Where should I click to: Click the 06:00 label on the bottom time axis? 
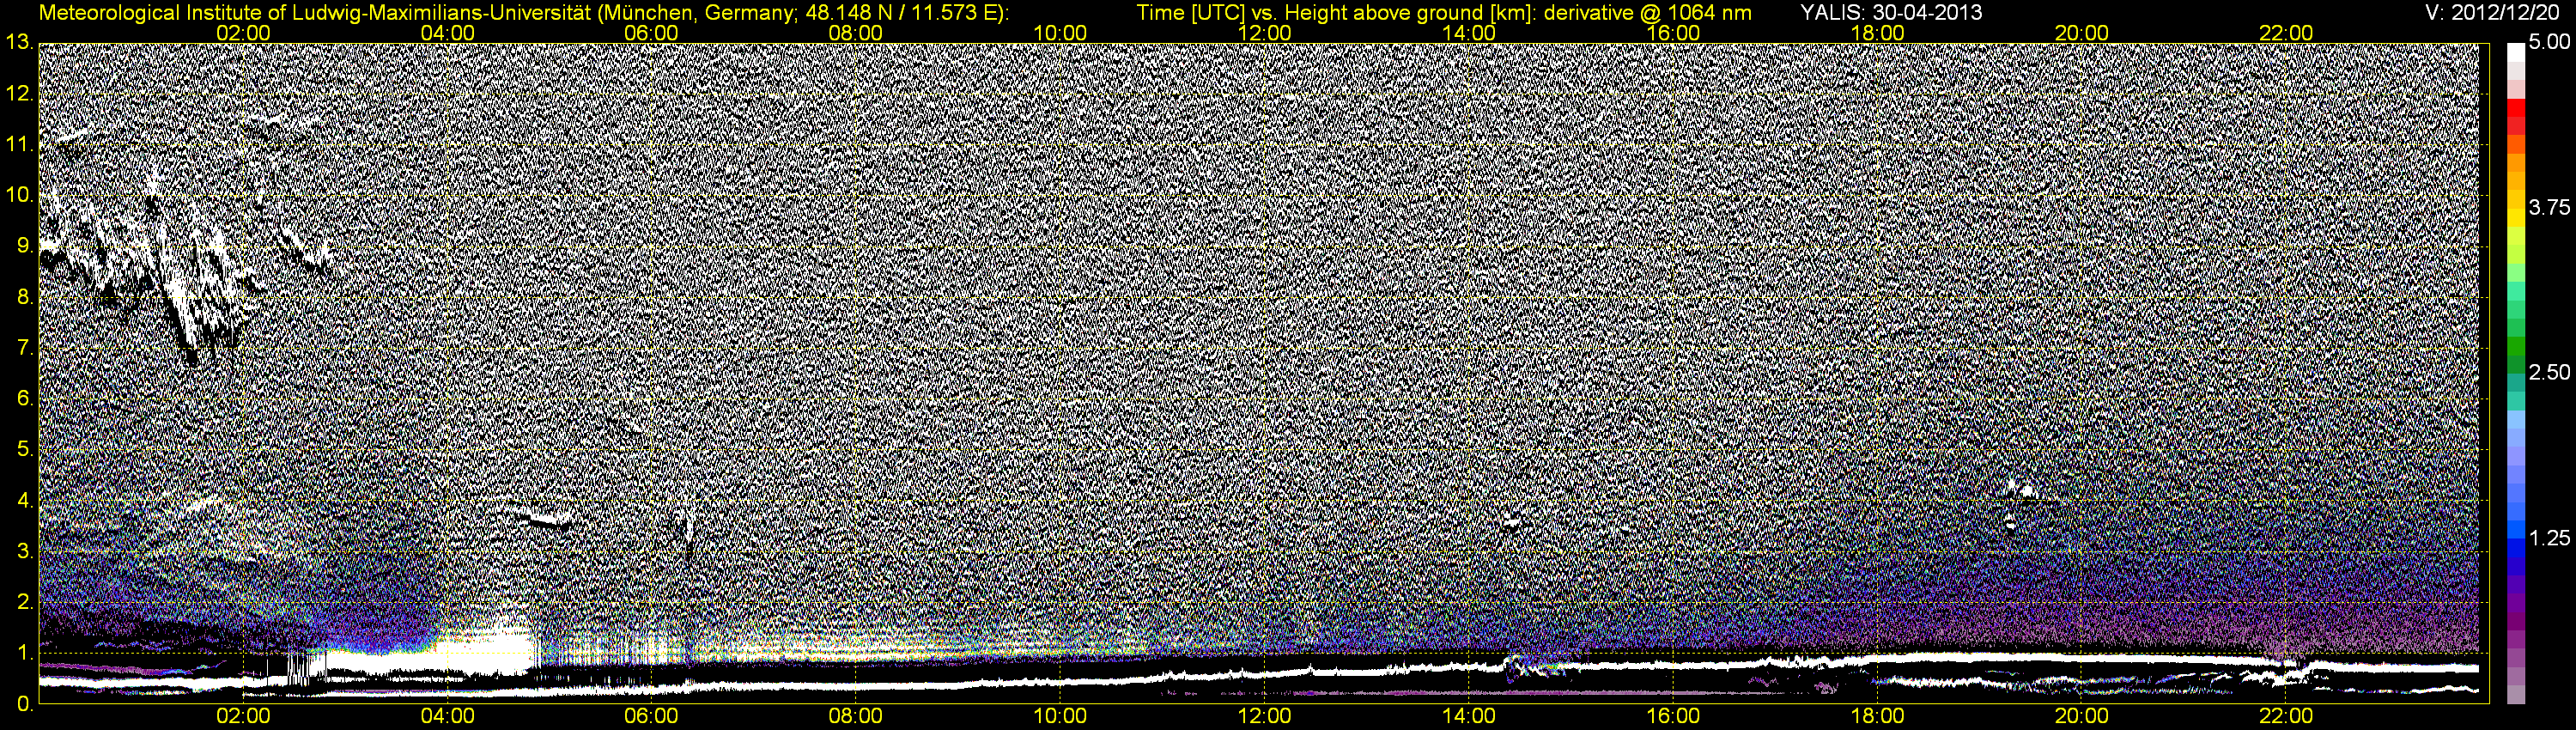pos(651,717)
